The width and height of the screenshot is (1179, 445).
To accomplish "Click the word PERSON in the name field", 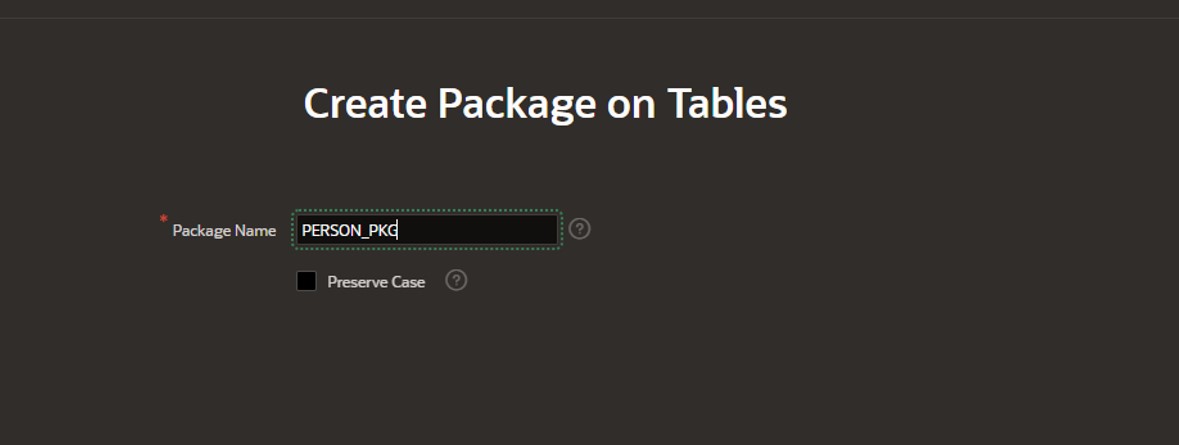I will [331, 231].
